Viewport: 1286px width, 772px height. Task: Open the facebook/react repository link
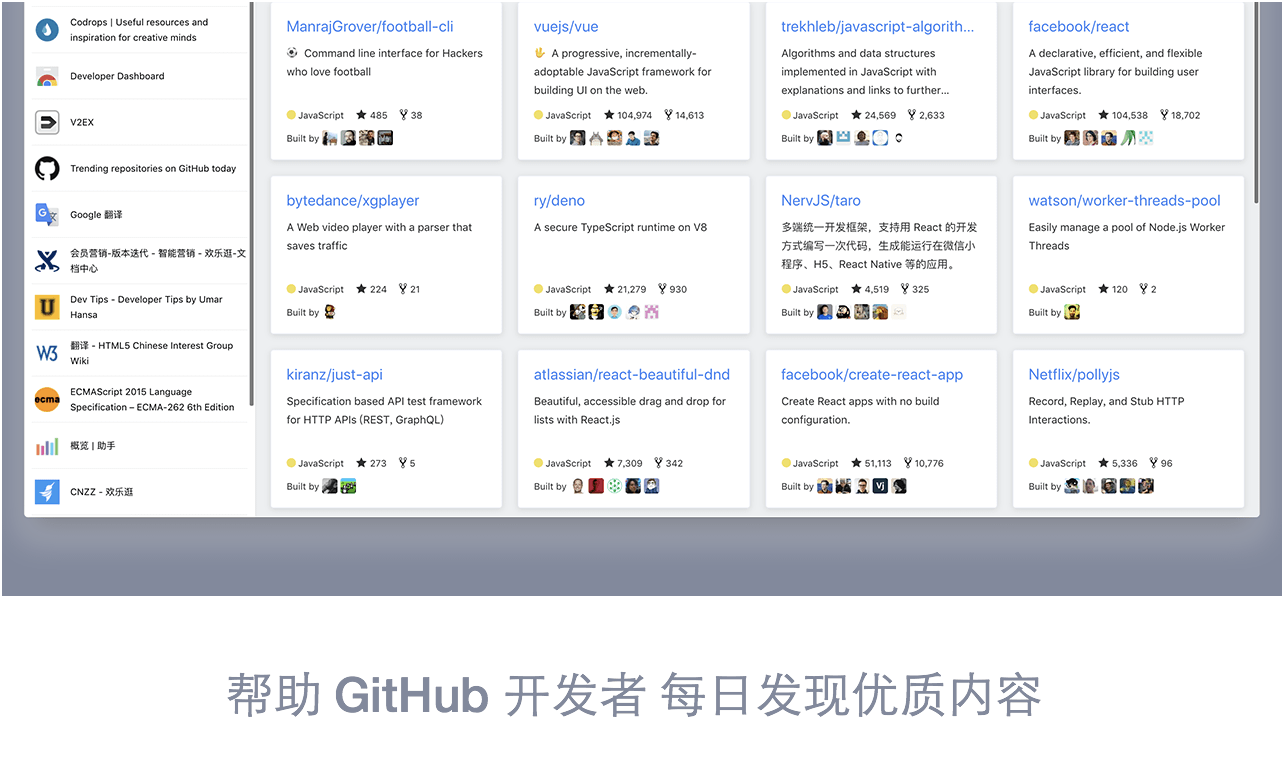tap(1079, 27)
